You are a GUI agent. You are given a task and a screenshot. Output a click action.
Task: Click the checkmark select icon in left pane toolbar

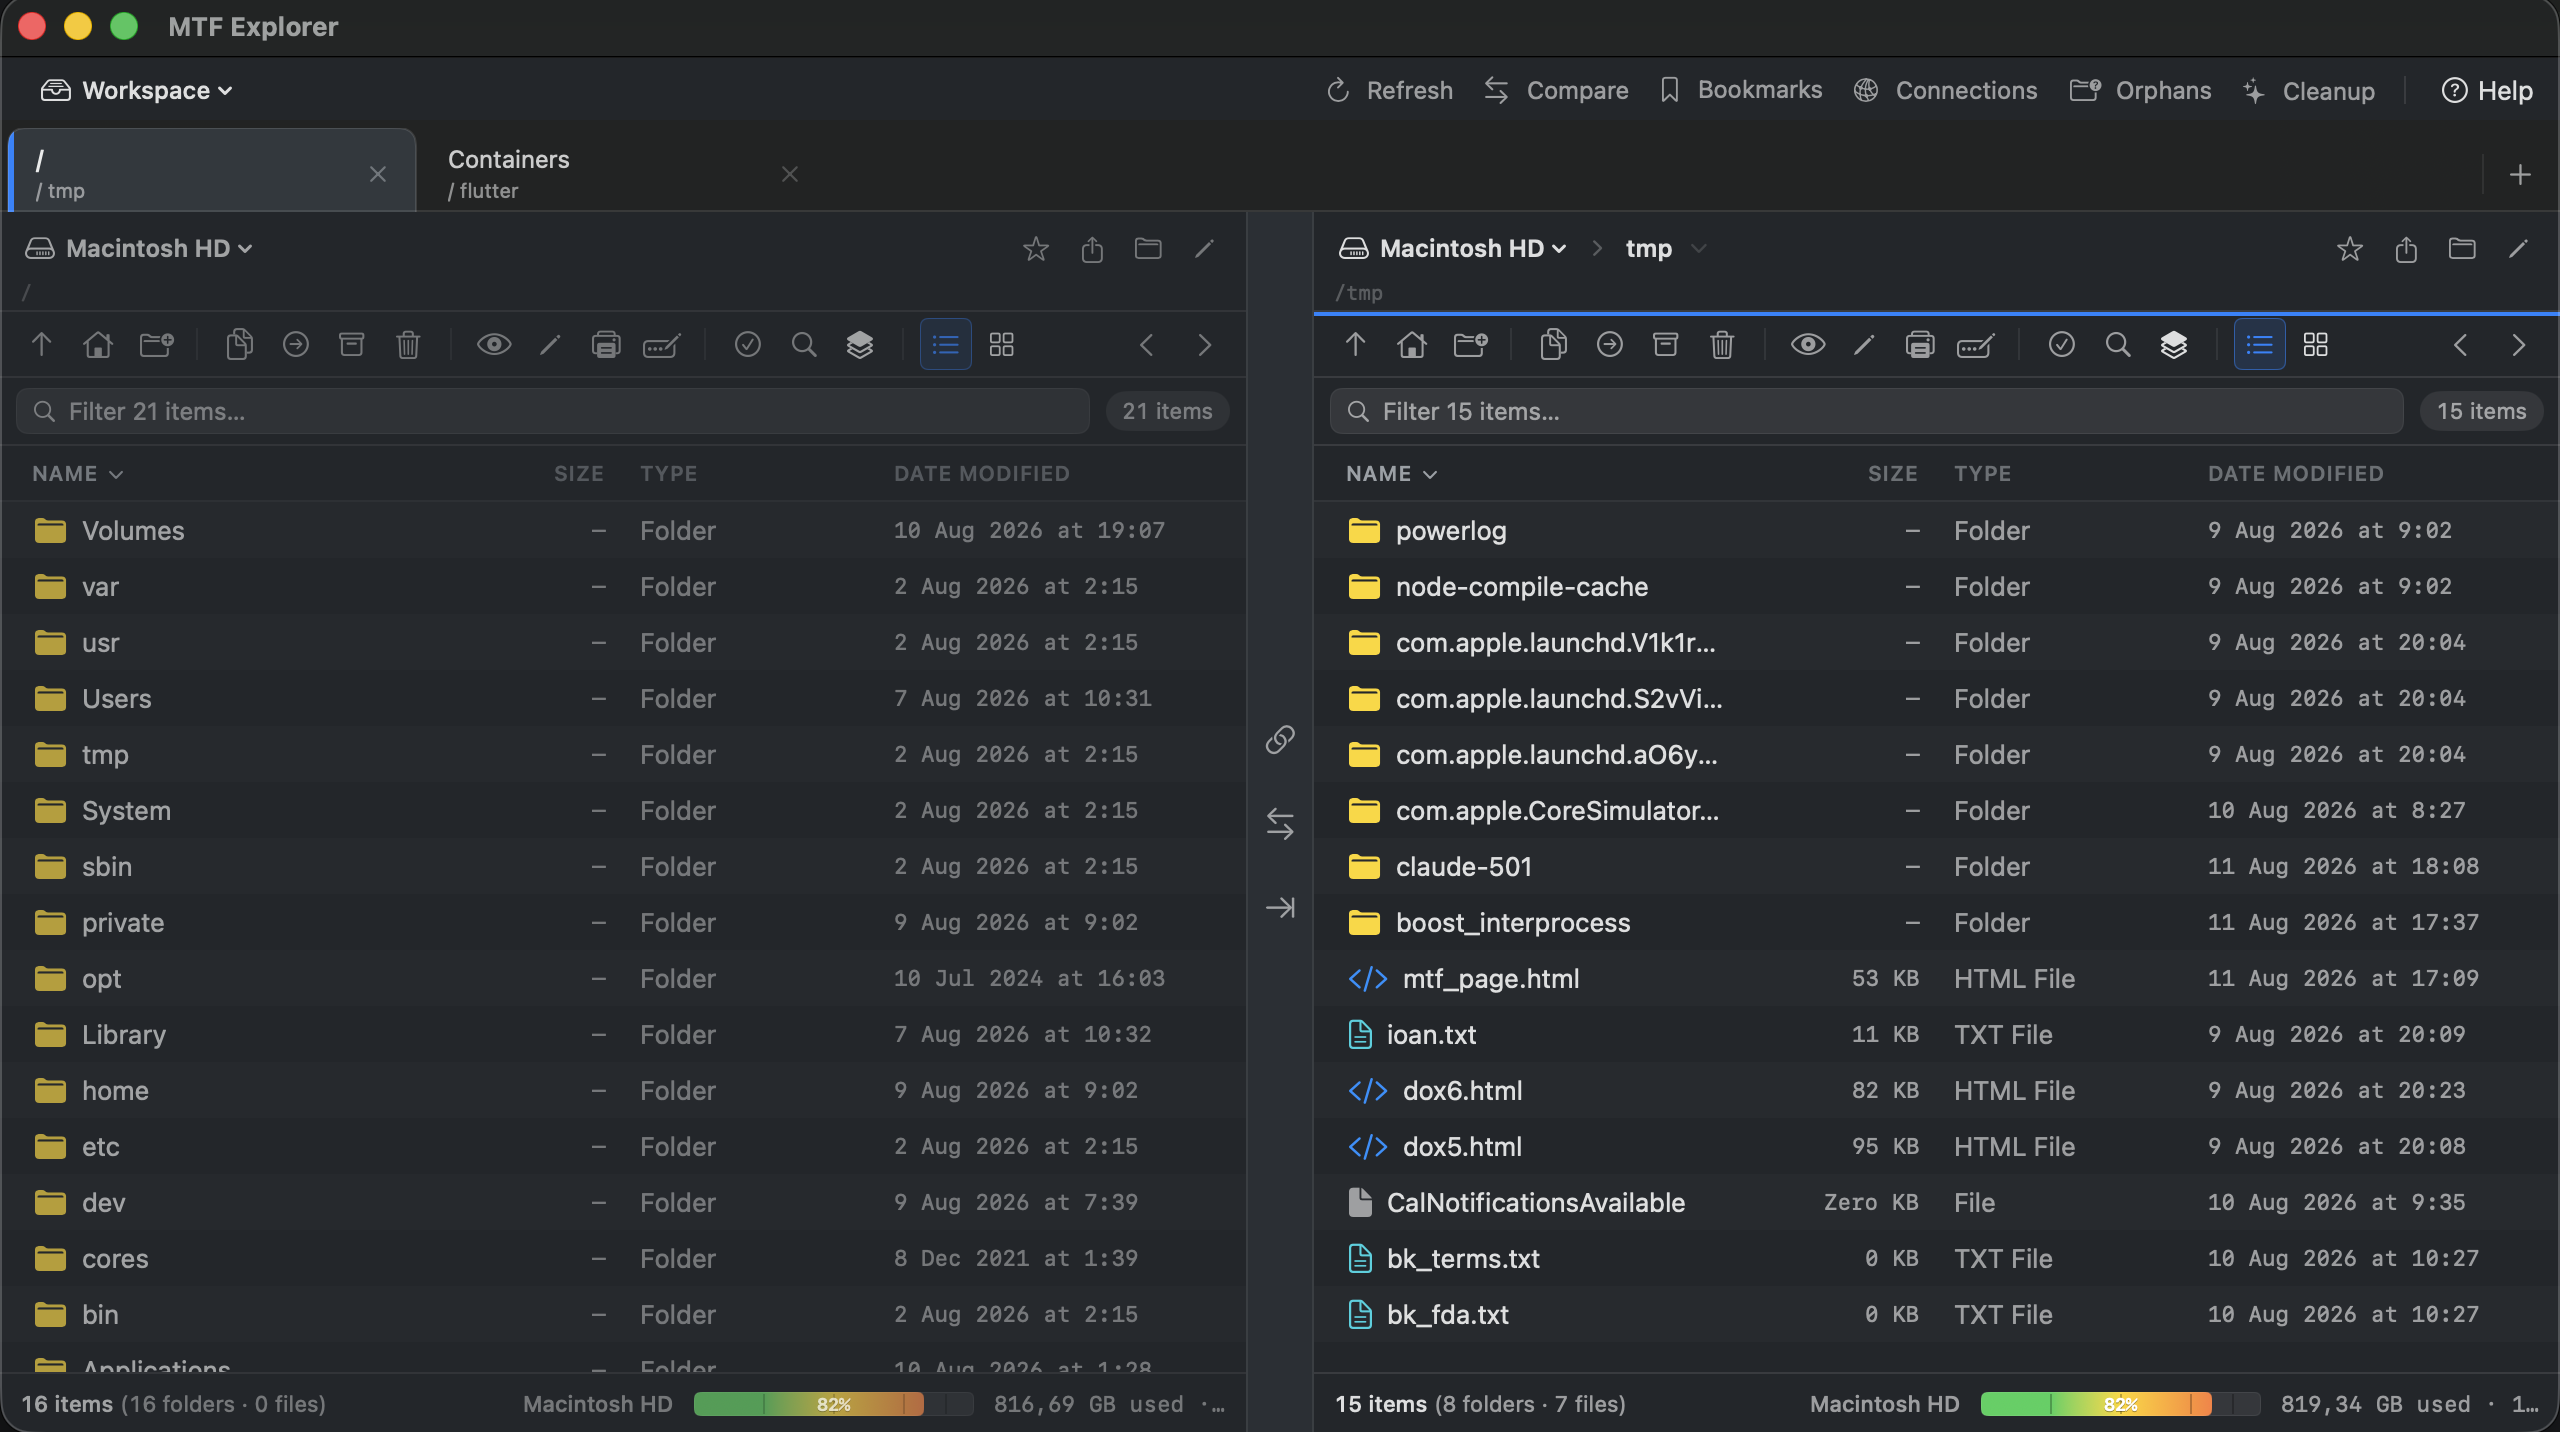[748, 345]
